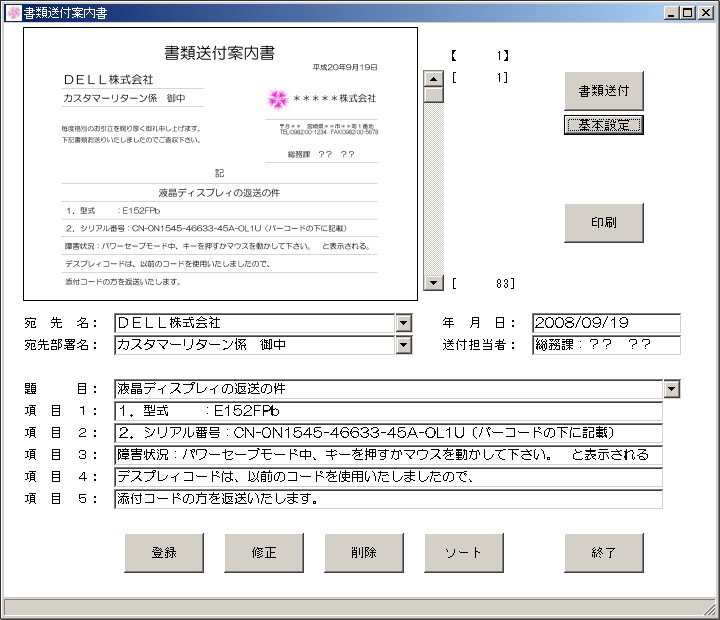Click the 年月日 date field

pos(606,323)
